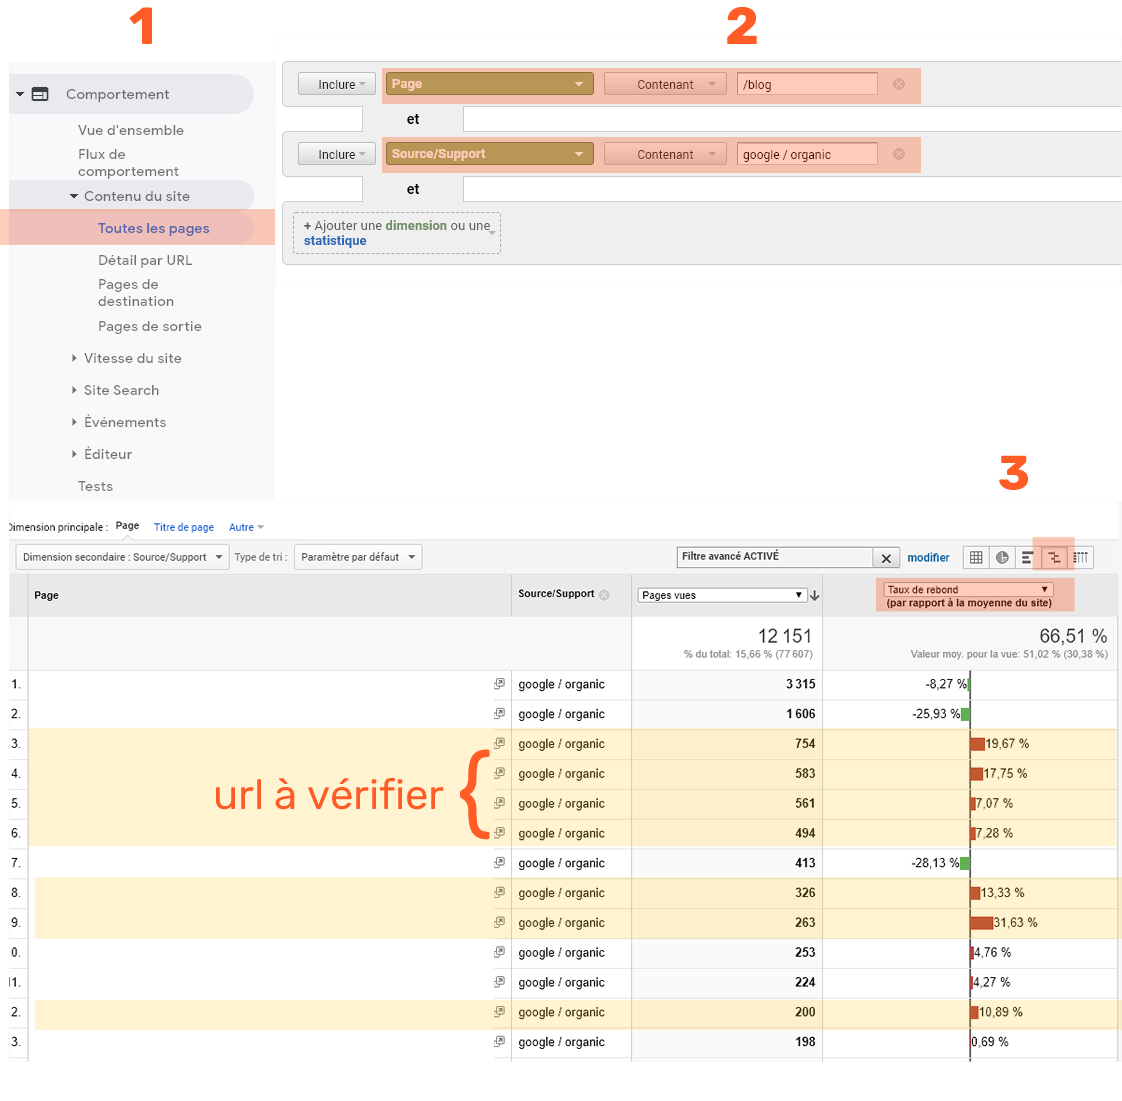Open Pages de sortie report
This screenshot has height=1101, width=1122.
[150, 326]
